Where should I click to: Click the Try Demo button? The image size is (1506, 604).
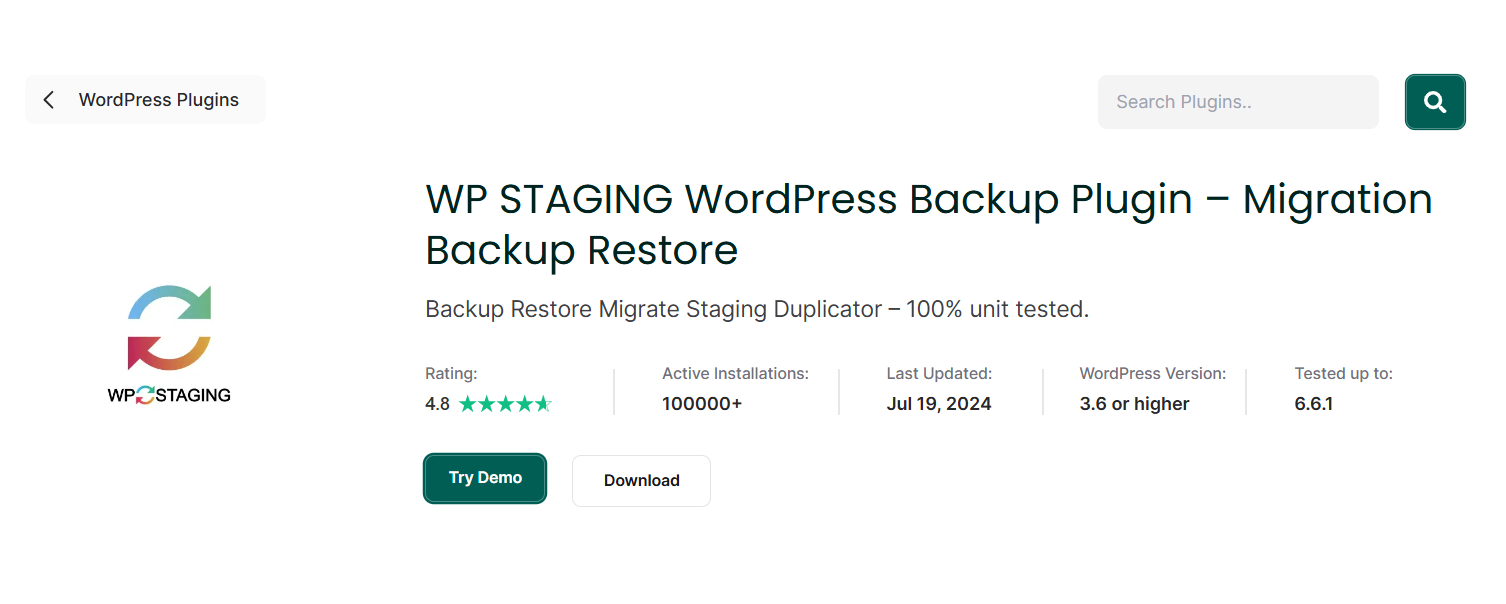tap(485, 478)
